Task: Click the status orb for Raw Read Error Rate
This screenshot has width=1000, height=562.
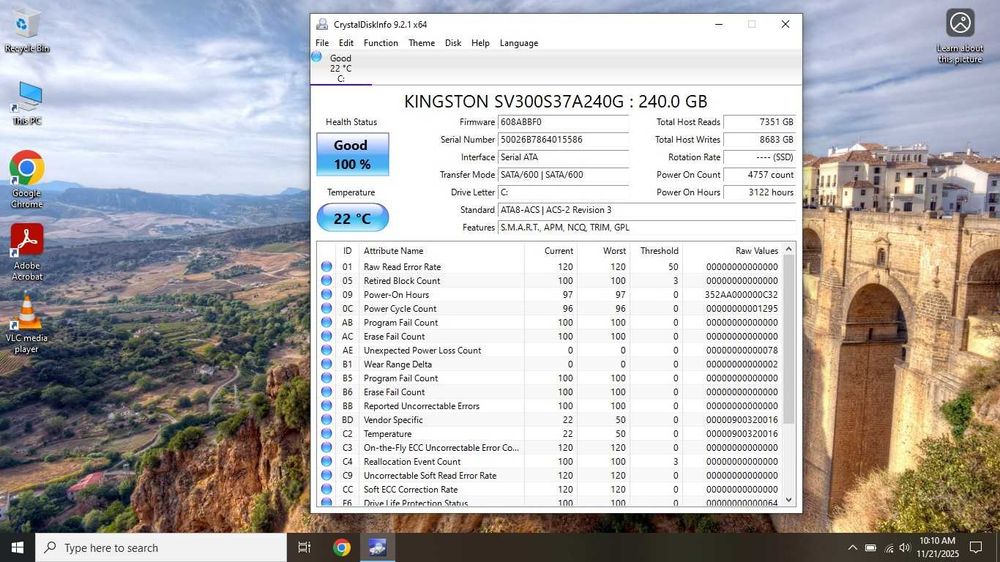Action: click(327, 267)
